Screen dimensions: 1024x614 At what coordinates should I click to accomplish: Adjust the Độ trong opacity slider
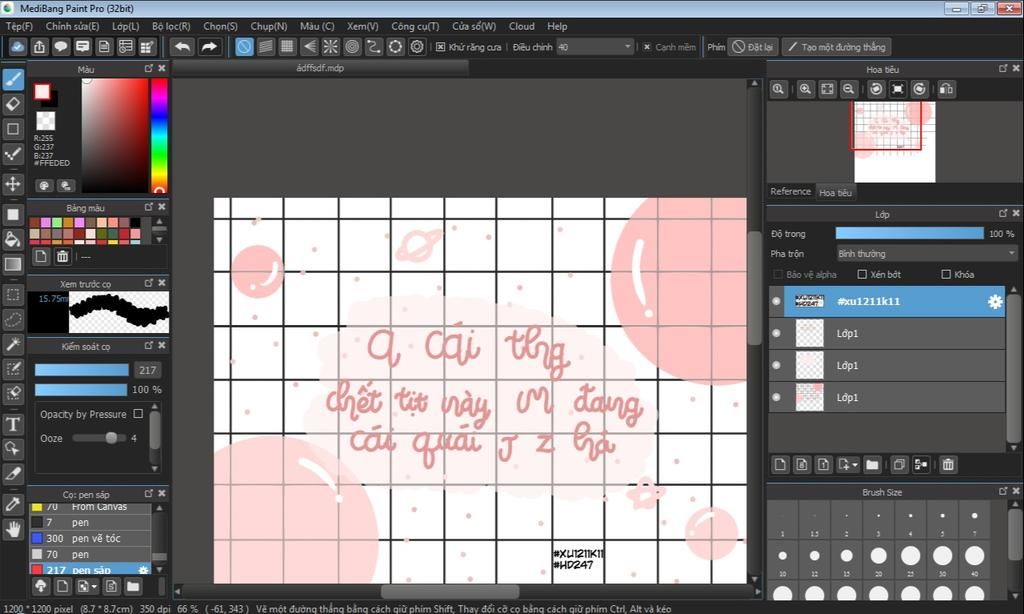click(x=910, y=233)
